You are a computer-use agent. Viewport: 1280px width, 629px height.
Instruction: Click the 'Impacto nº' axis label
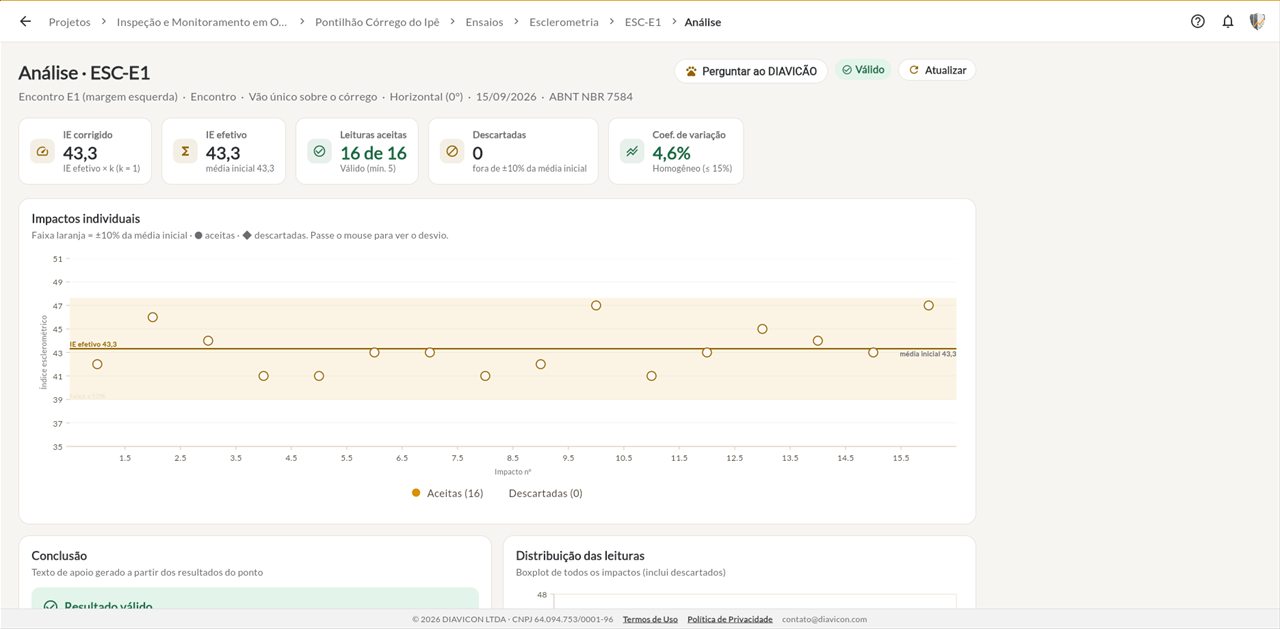[x=513, y=471]
